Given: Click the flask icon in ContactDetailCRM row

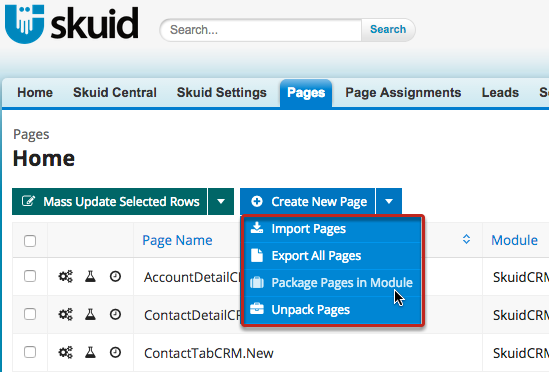Looking at the screenshot, I should pos(90,314).
